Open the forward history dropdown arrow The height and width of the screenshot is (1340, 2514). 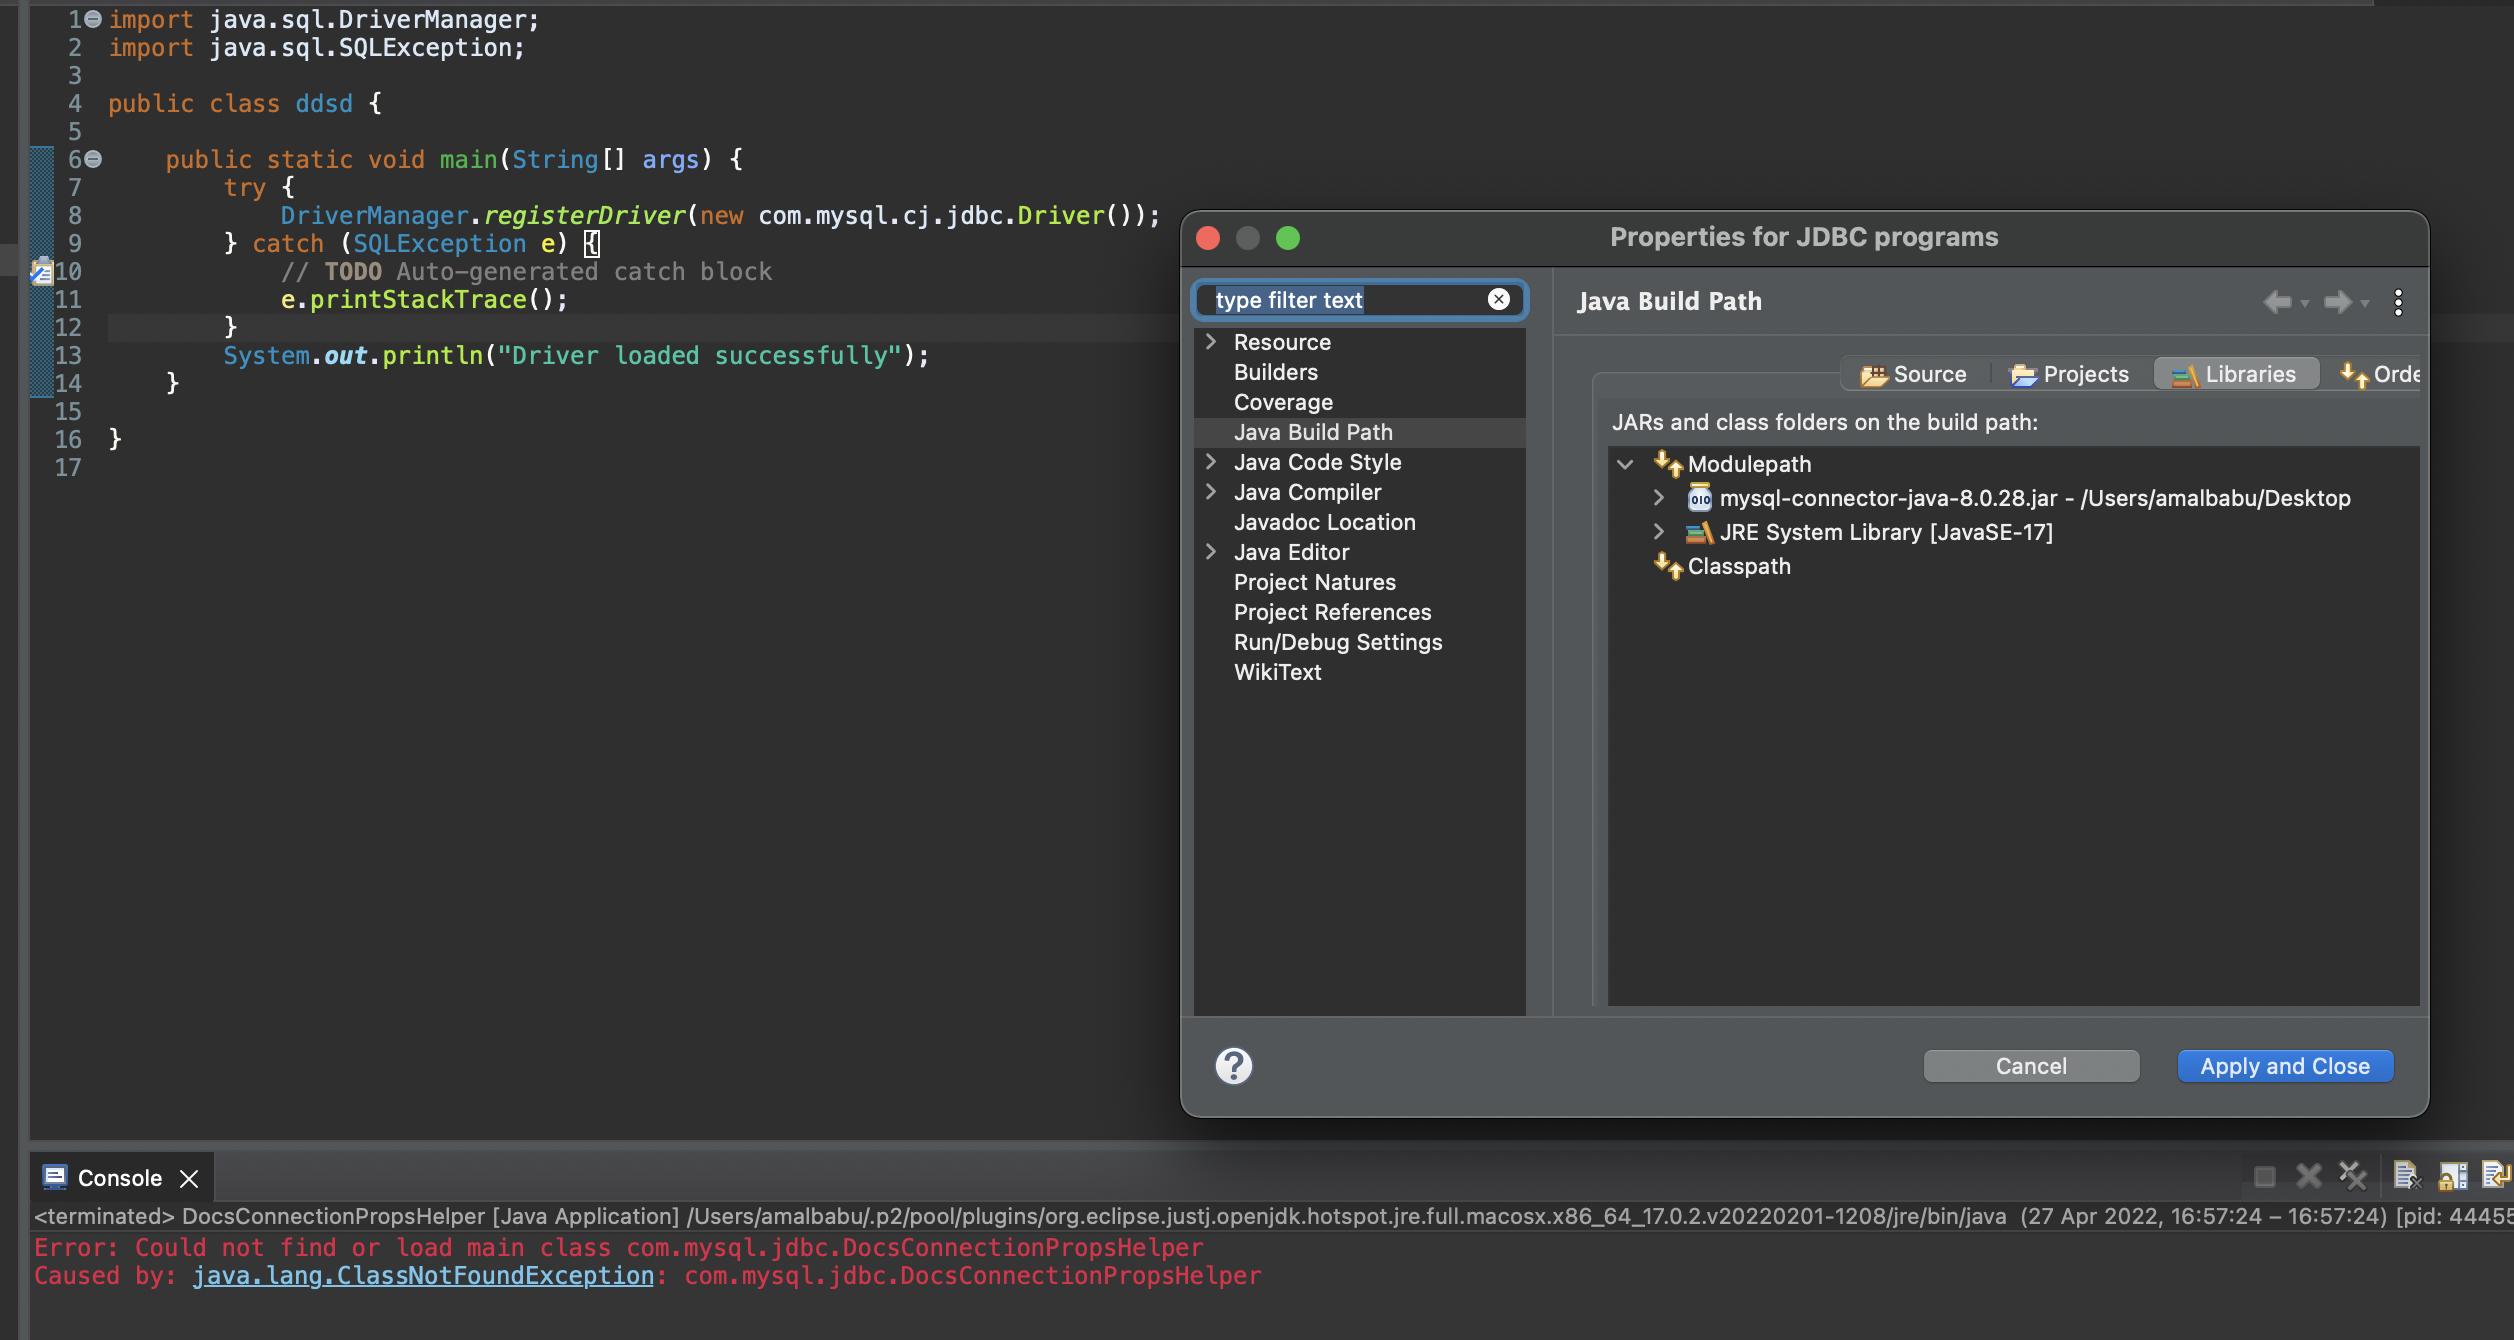[2364, 303]
